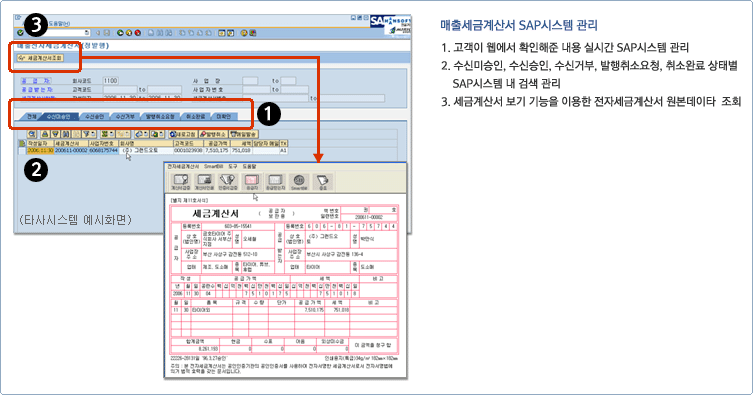Image resolution: width=753 pixels, height=395 pixels.
Task: Click the red cancel icon in SAP toolbar
Action: [x=138, y=33]
